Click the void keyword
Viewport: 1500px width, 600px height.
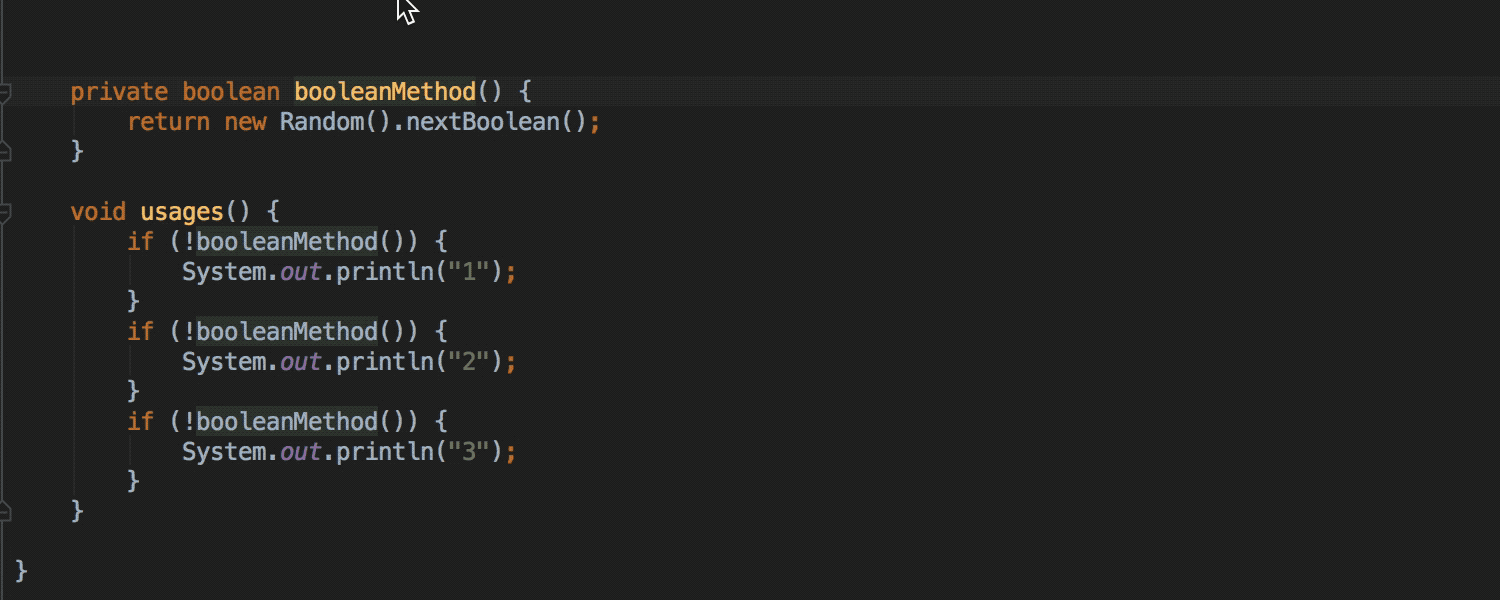click(98, 212)
